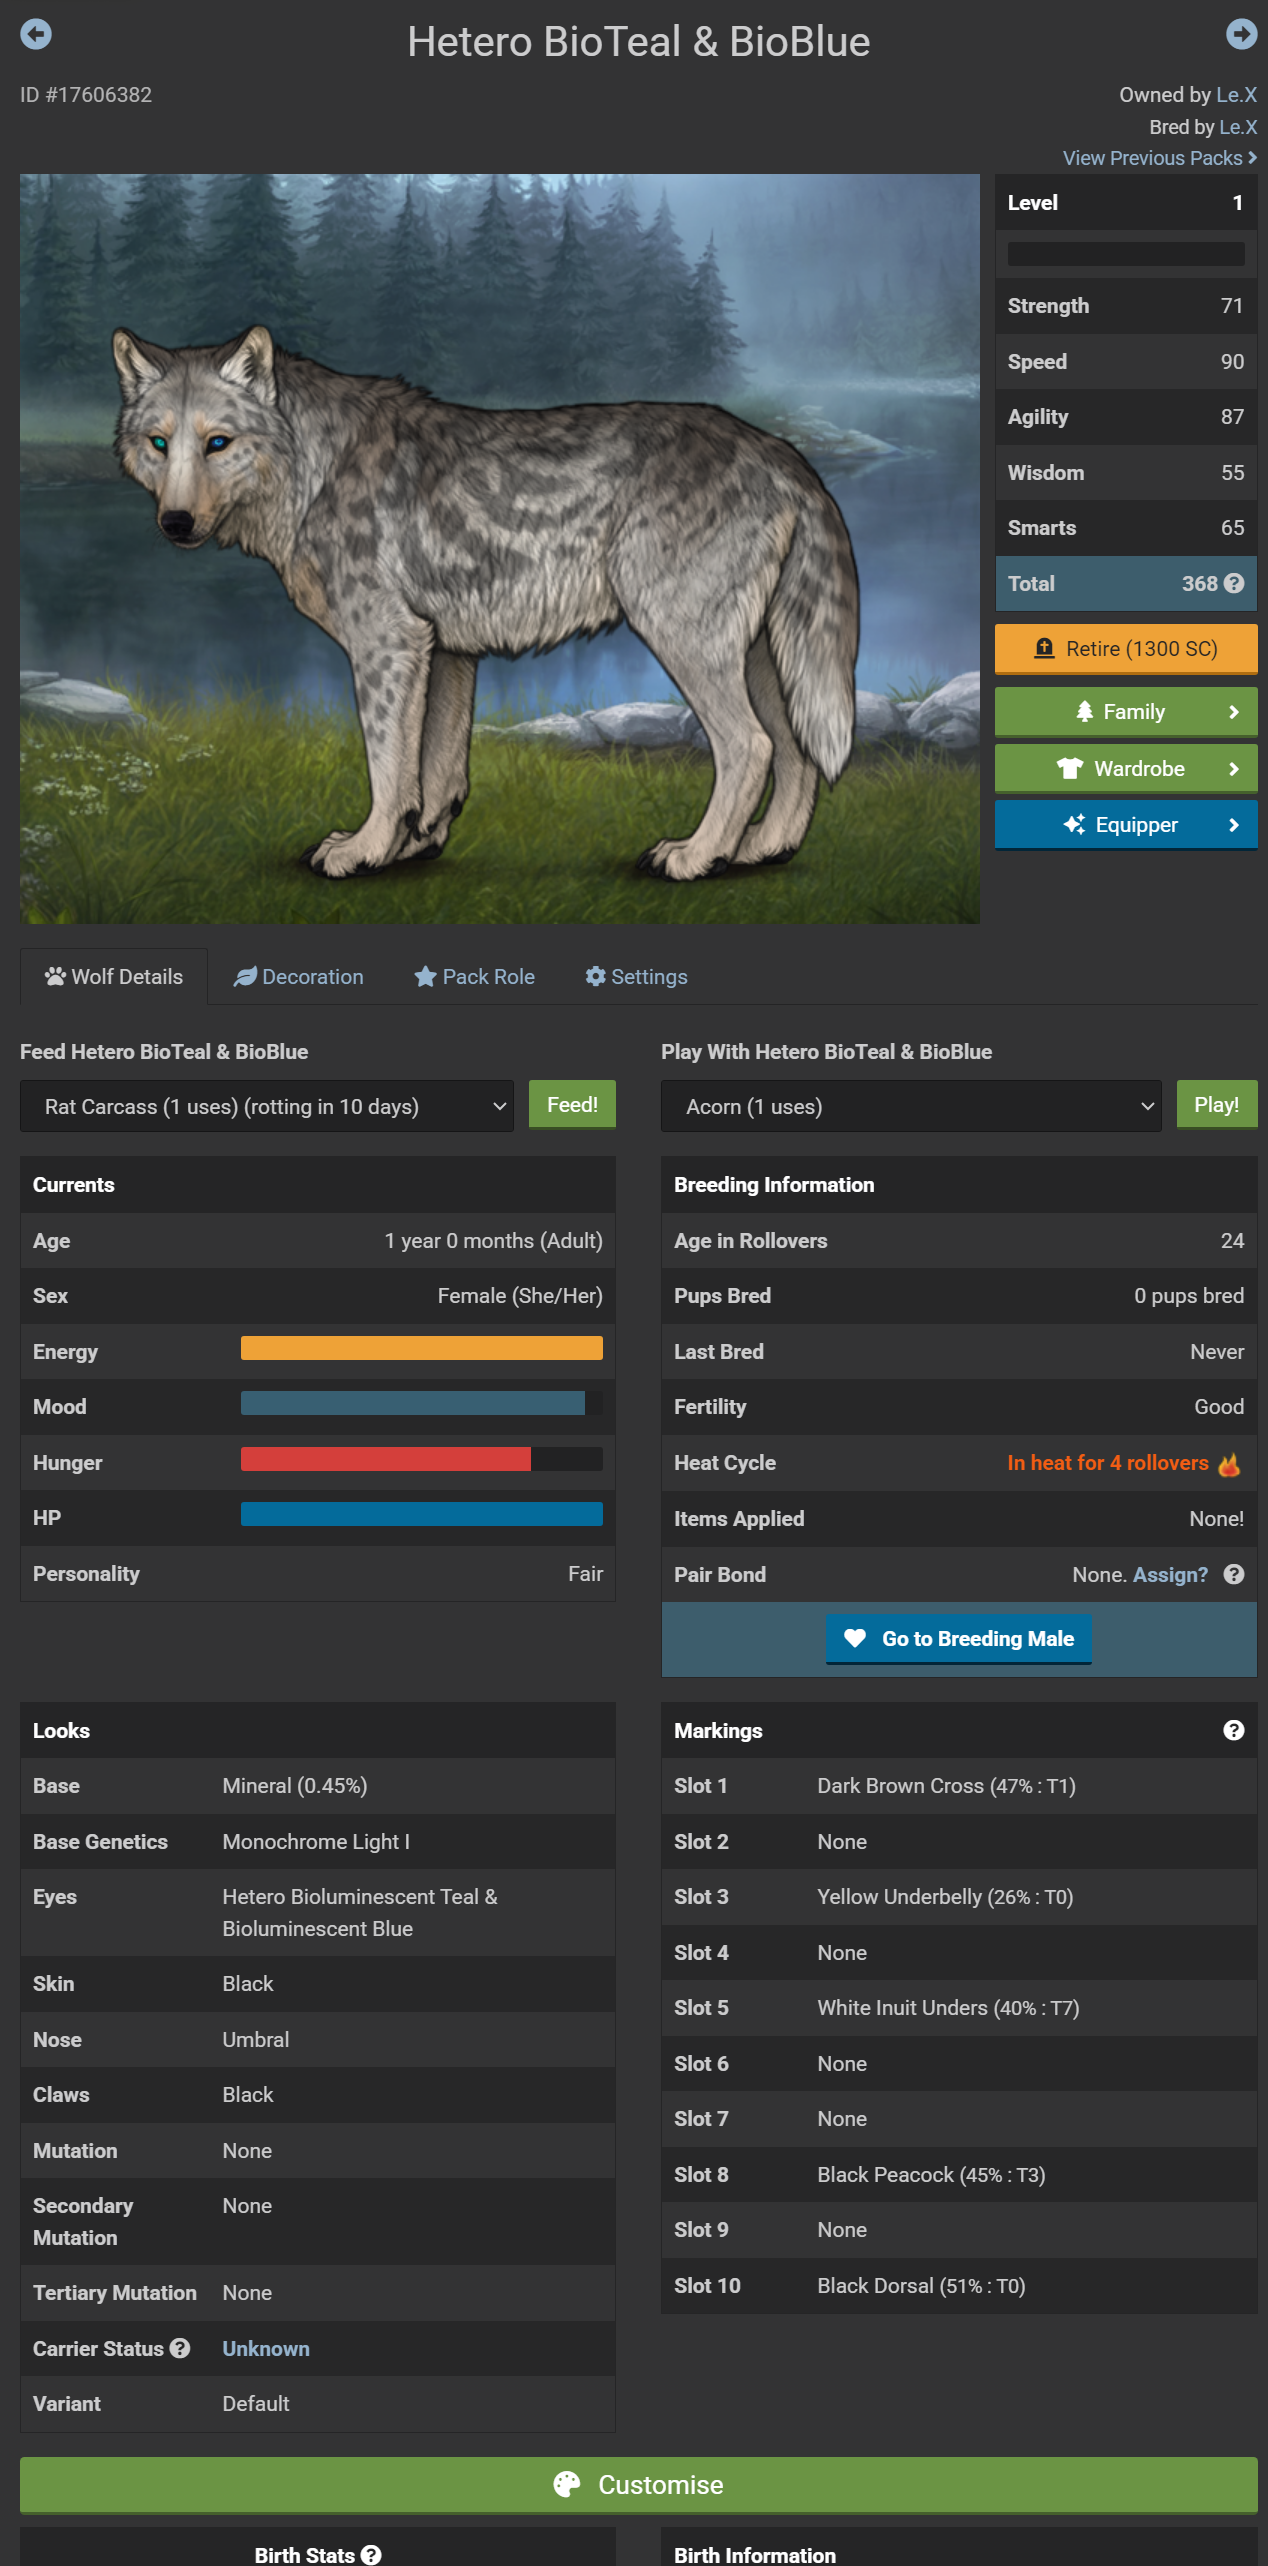Click '0 pups bred' value
1268x2566 pixels.
tap(1189, 1296)
